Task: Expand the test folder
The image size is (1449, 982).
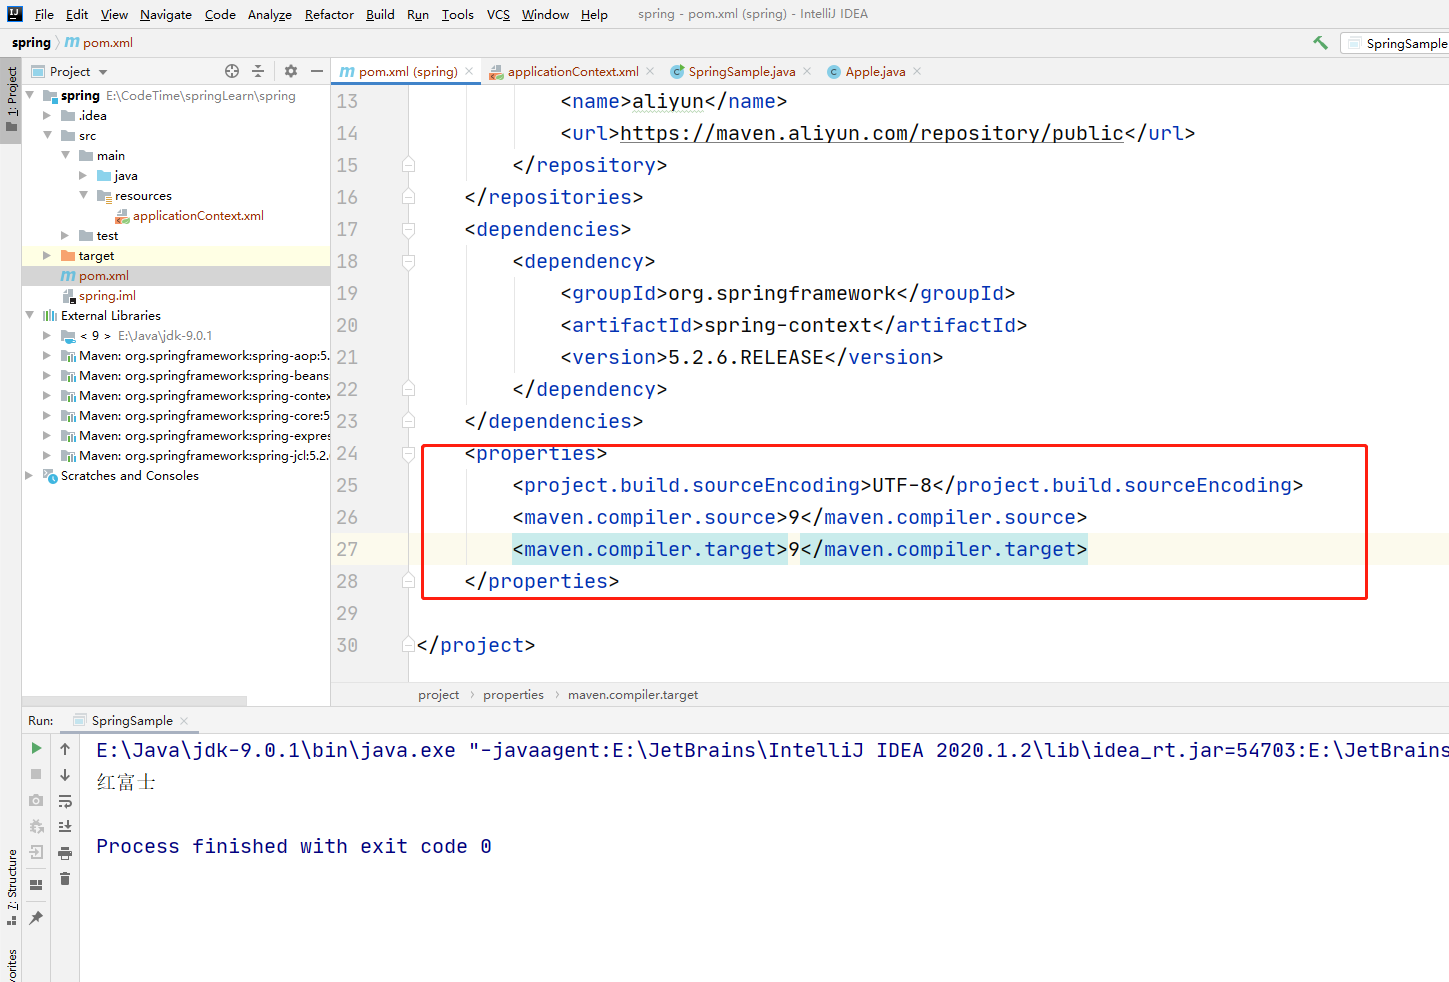Action: (x=65, y=236)
